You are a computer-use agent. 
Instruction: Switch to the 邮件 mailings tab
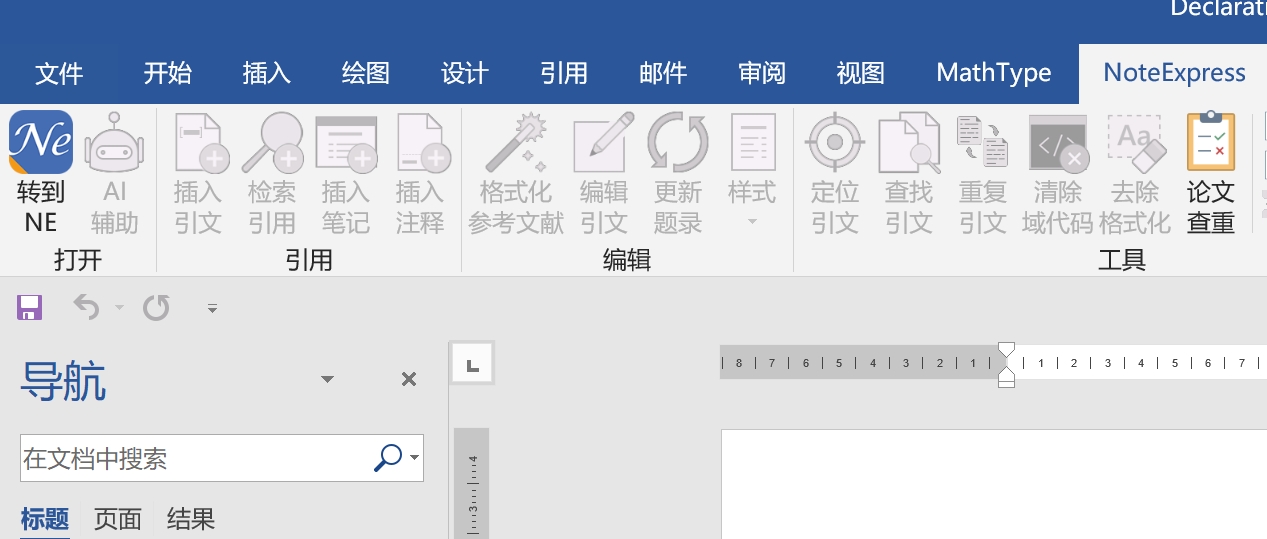coord(662,73)
